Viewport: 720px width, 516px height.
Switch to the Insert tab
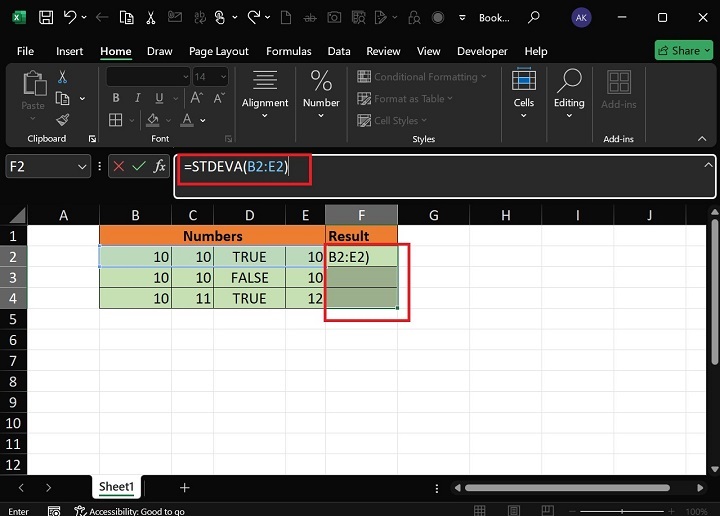click(x=69, y=51)
